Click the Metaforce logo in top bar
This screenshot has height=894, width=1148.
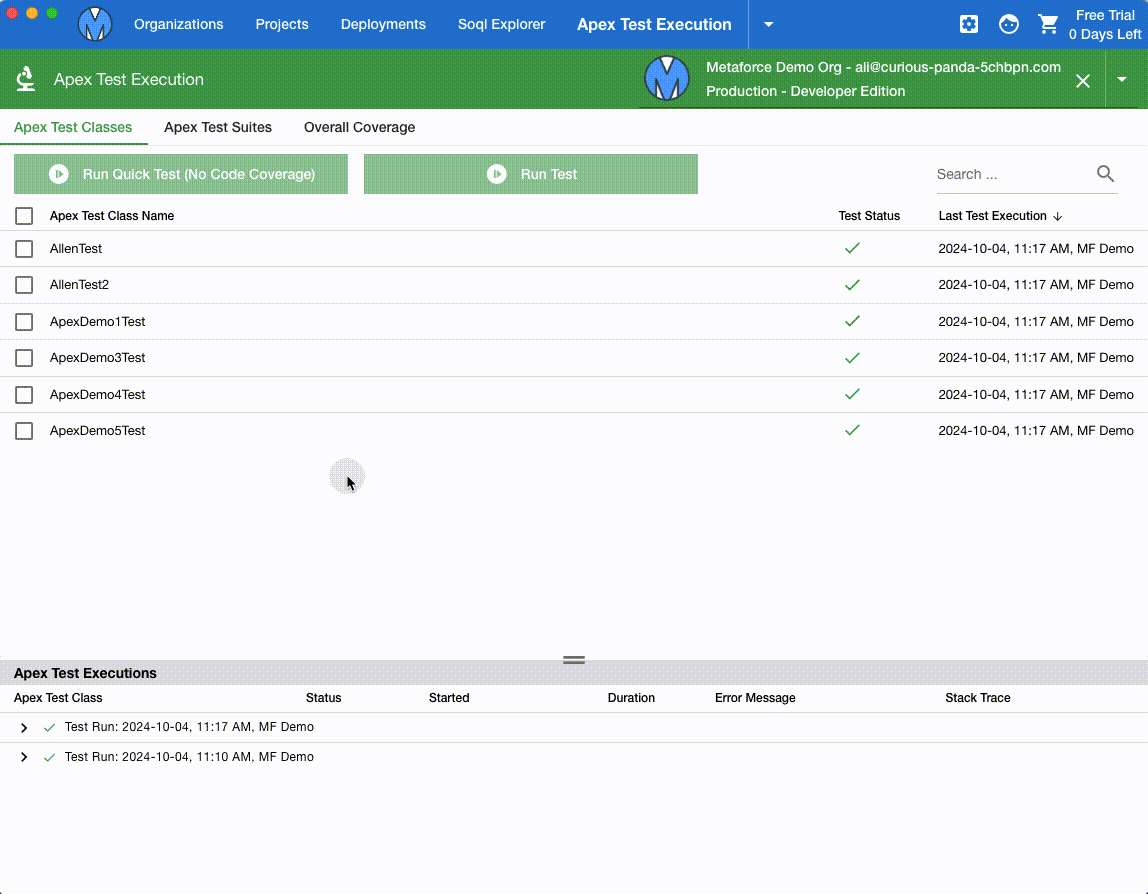(x=95, y=23)
